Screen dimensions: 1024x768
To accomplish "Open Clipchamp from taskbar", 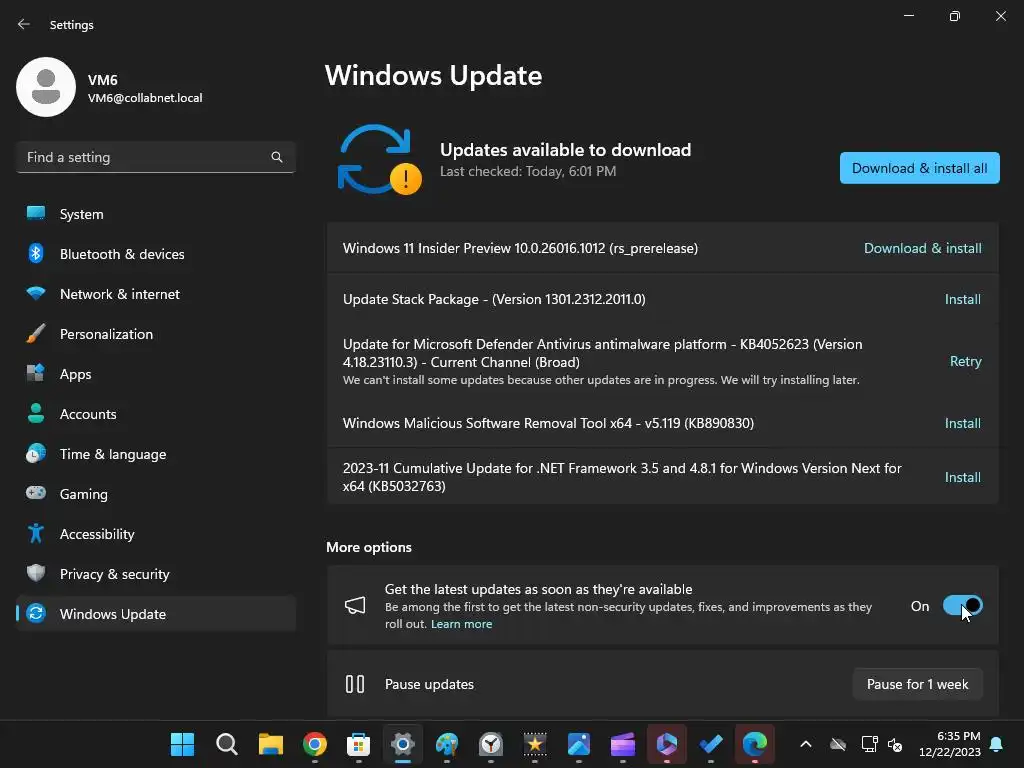I will click(x=623, y=744).
